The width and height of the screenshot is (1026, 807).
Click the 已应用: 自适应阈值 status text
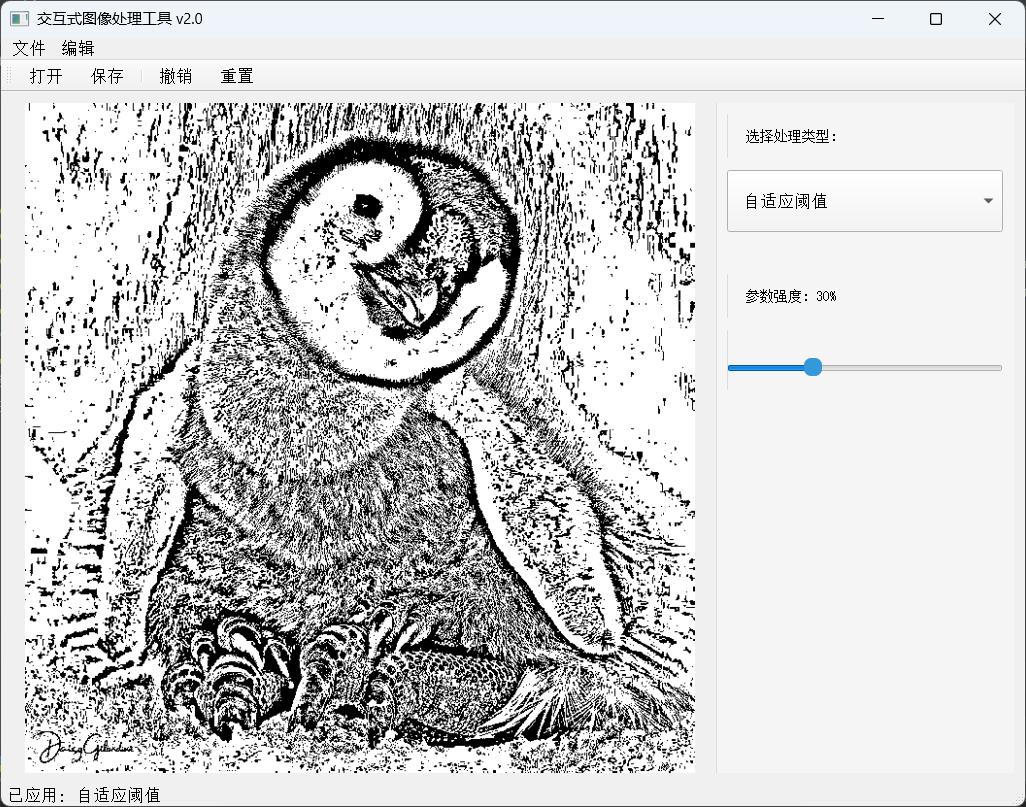pos(84,795)
